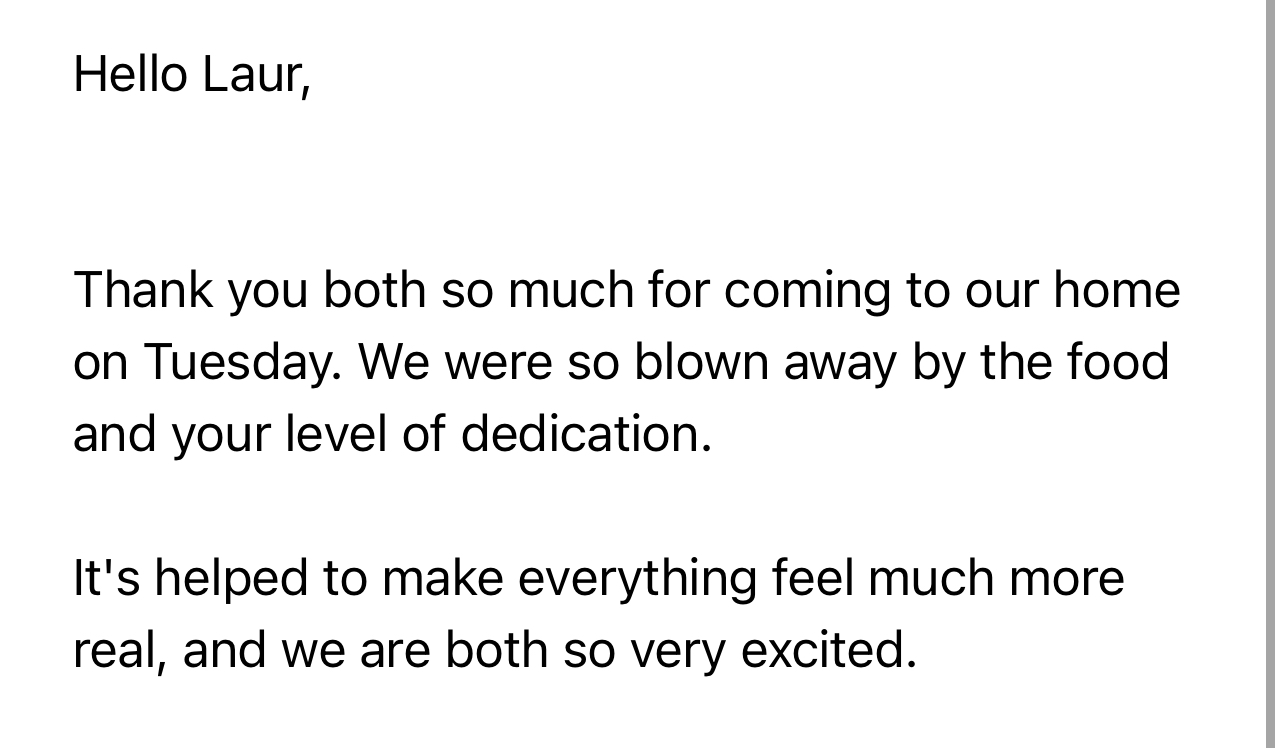The height and width of the screenshot is (748, 1284).
Task: Click the word "It's" starting the second paragraph
Action: pyautogui.click(x=106, y=578)
